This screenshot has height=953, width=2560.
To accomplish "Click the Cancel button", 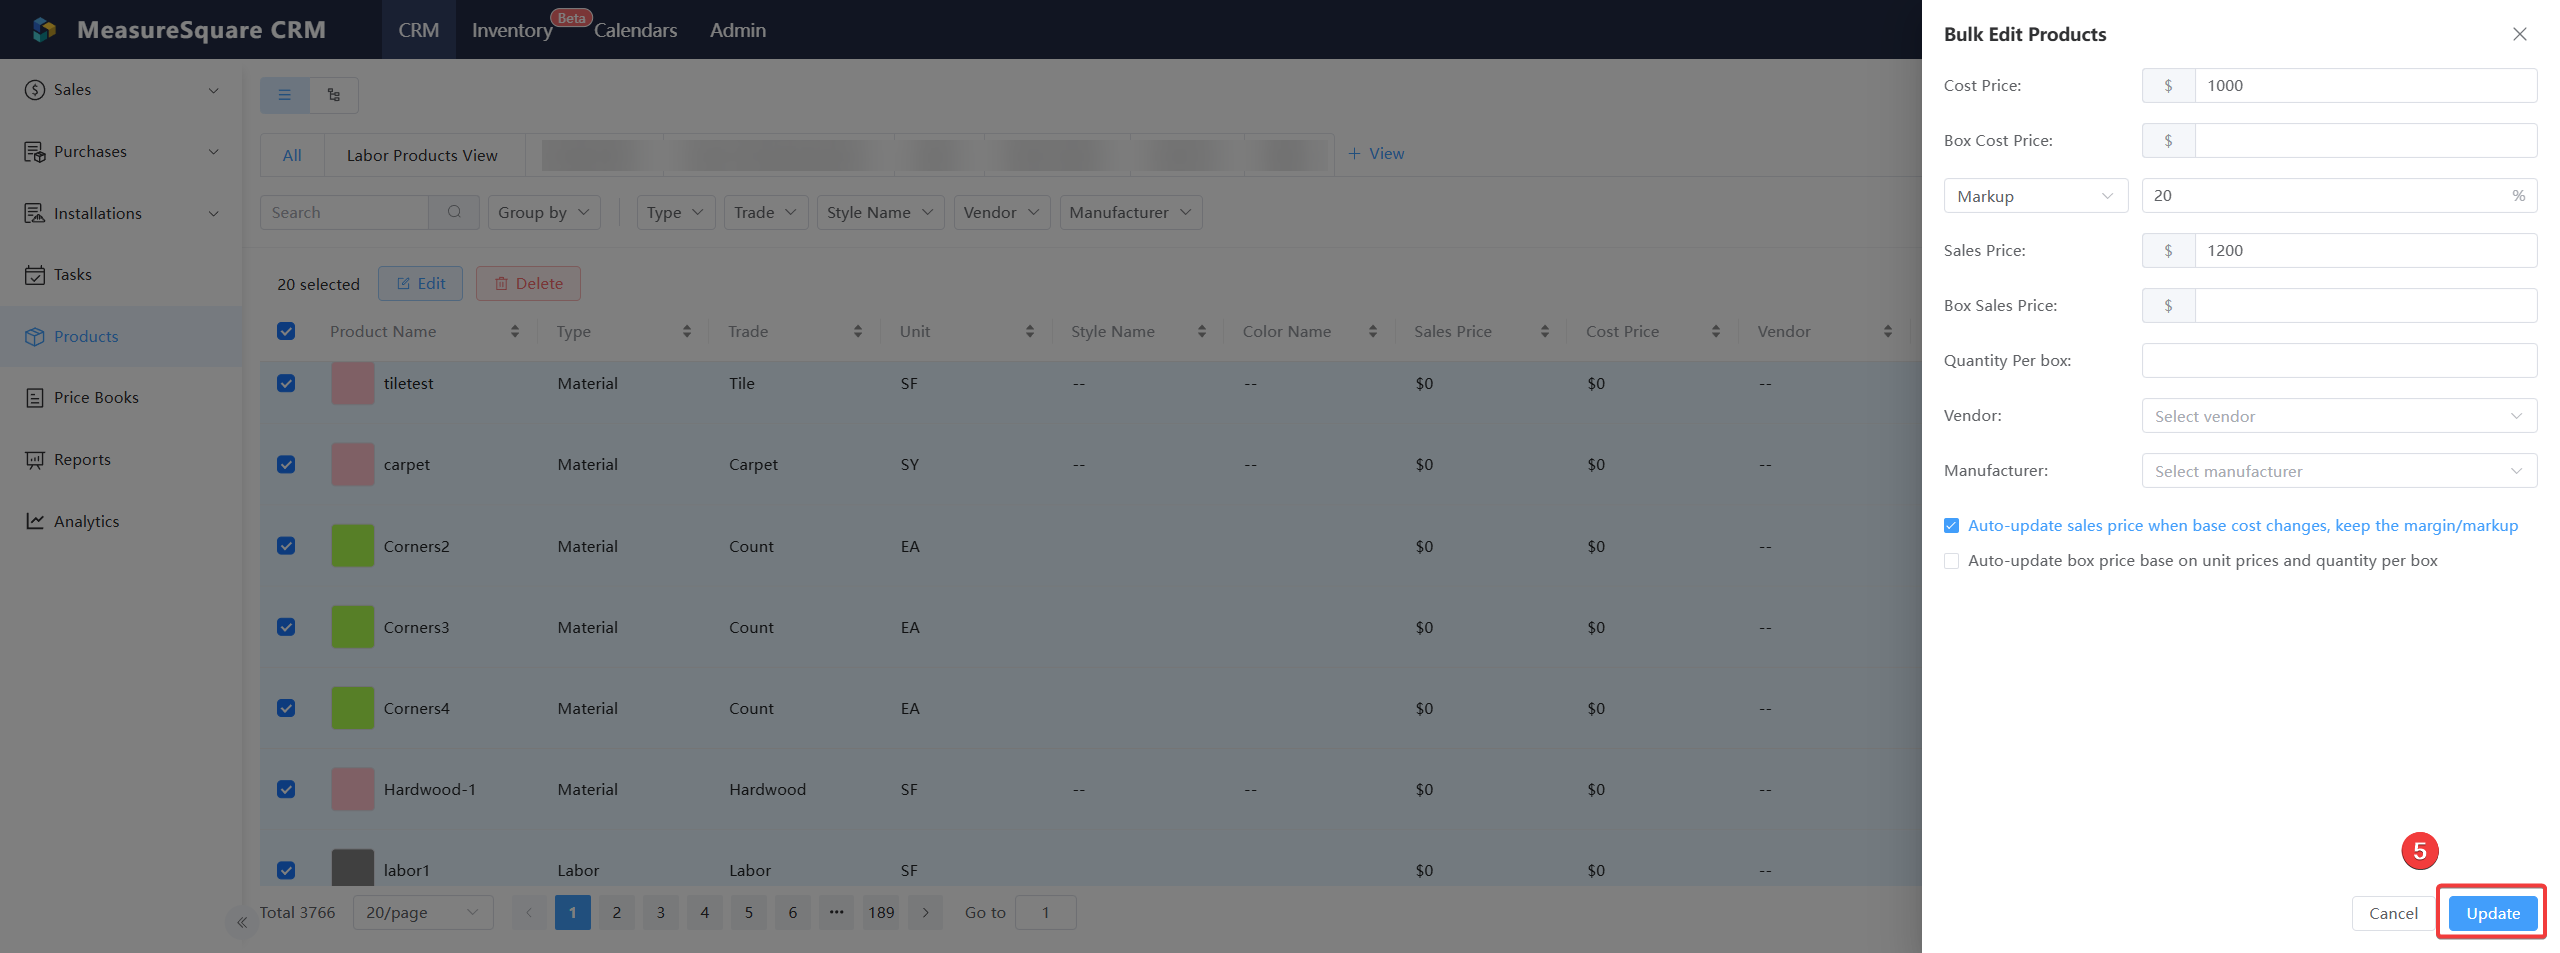I will 2393,913.
